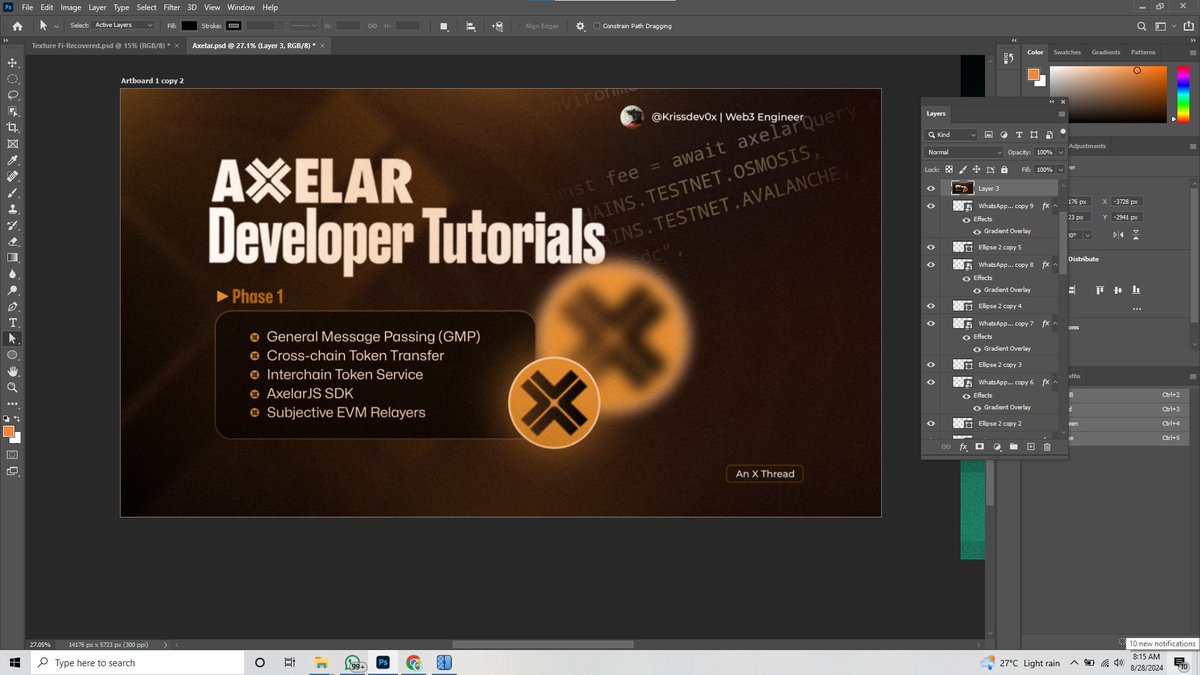Enable Constrain Path Dragging checkbox
Screen dimensions: 1200x675
(598, 26)
